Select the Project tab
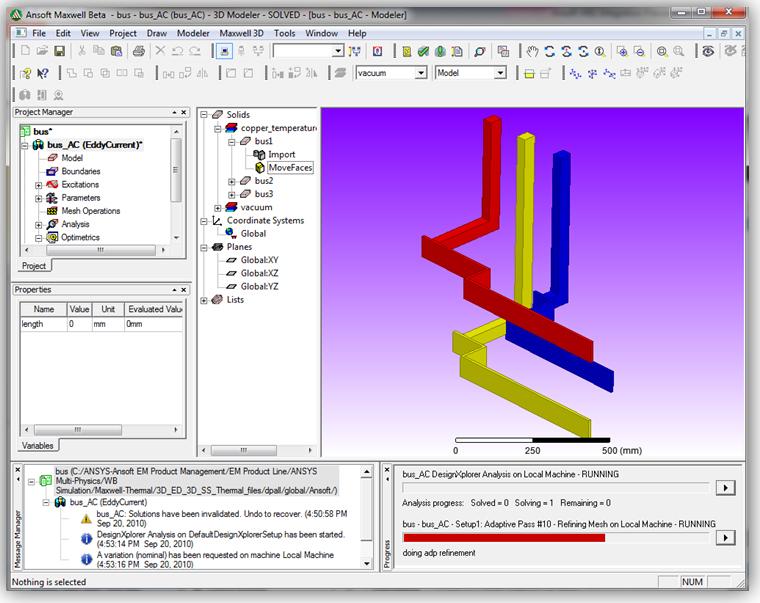 tap(34, 266)
